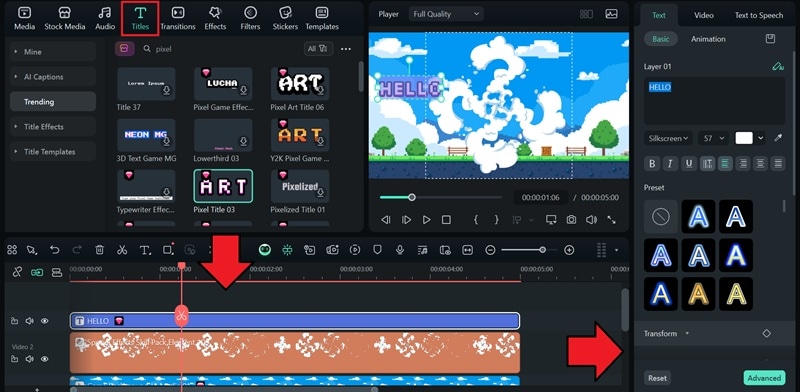This screenshot has height=392, width=800.
Task: Split the clip with the scissors tool
Action: coord(122,250)
